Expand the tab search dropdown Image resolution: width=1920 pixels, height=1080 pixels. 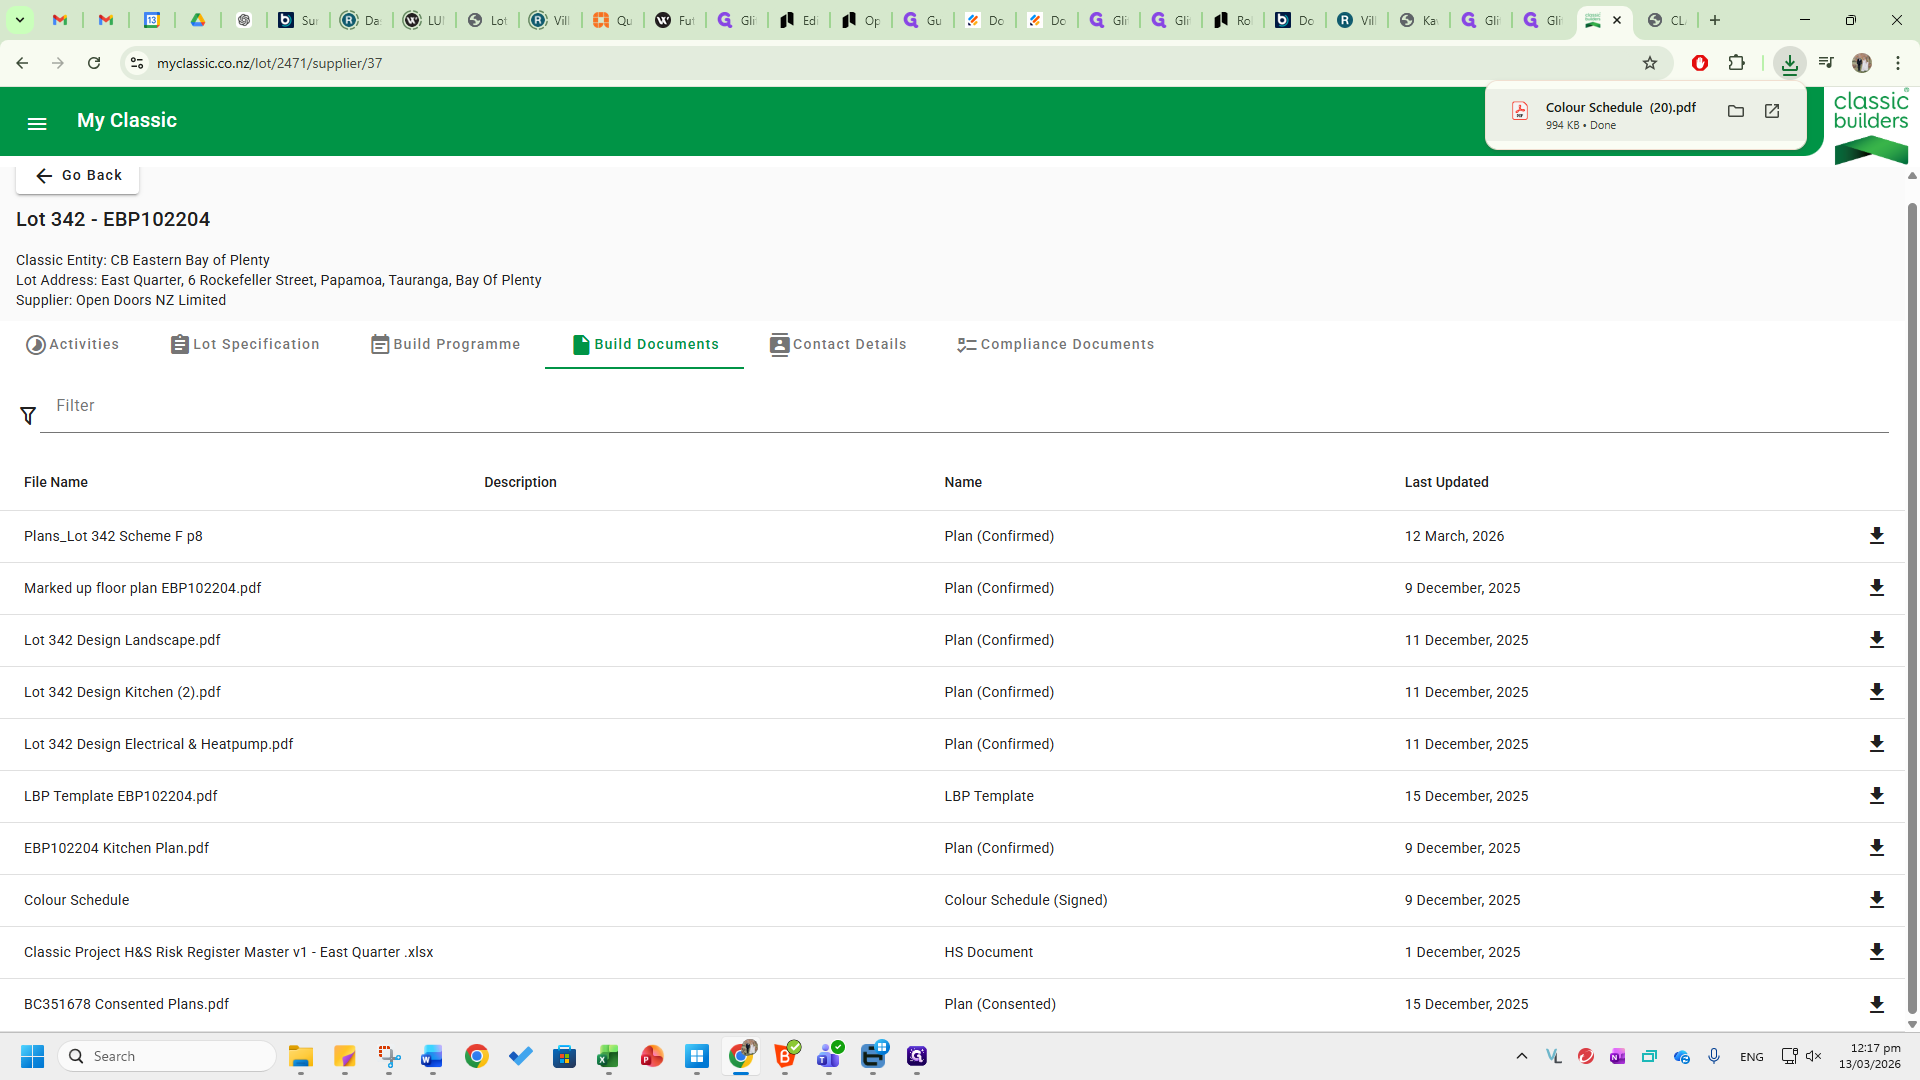19,20
